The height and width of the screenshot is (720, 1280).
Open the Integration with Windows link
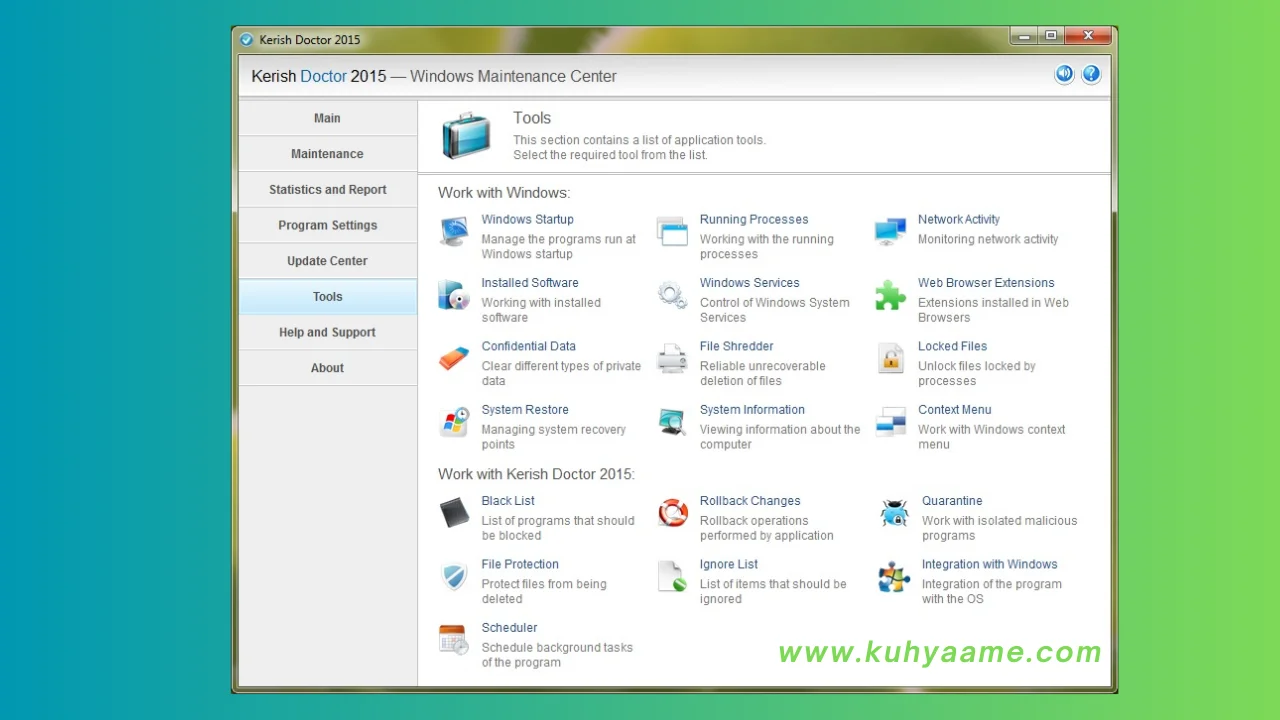coord(989,565)
